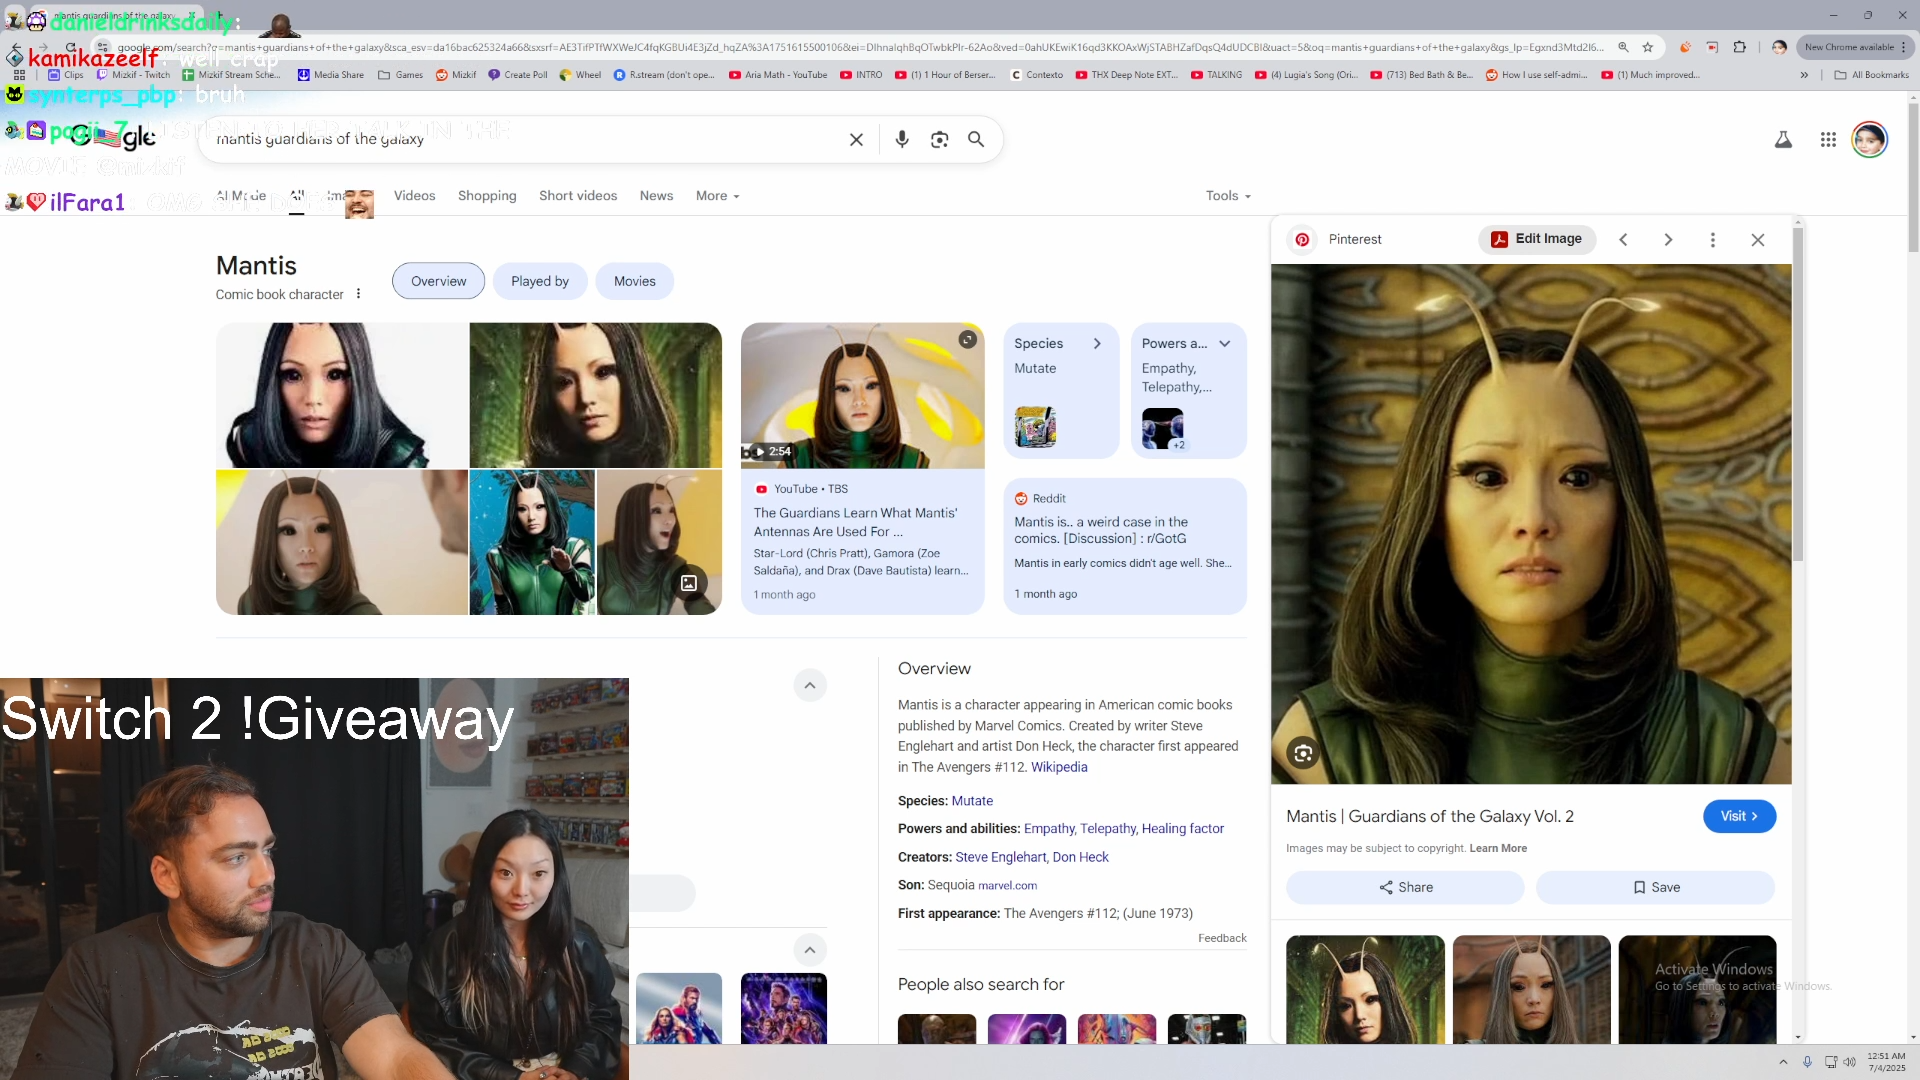Open Search by image (Lens) icon
The width and height of the screenshot is (1920, 1080).
[939, 140]
